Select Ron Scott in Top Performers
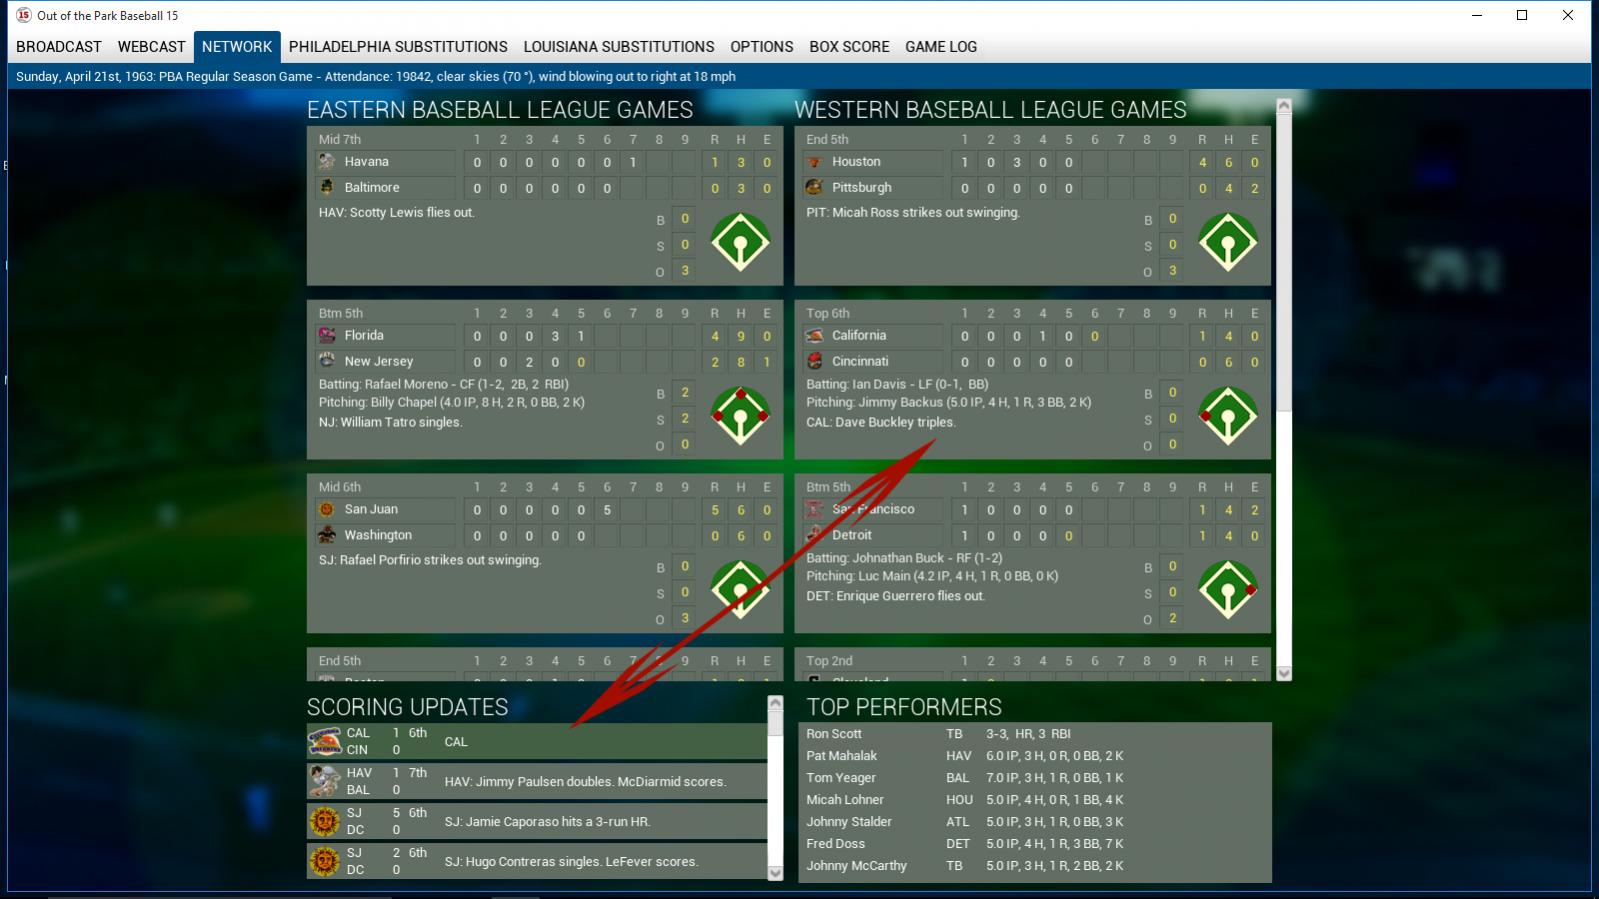The image size is (1599, 899). coord(834,734)
